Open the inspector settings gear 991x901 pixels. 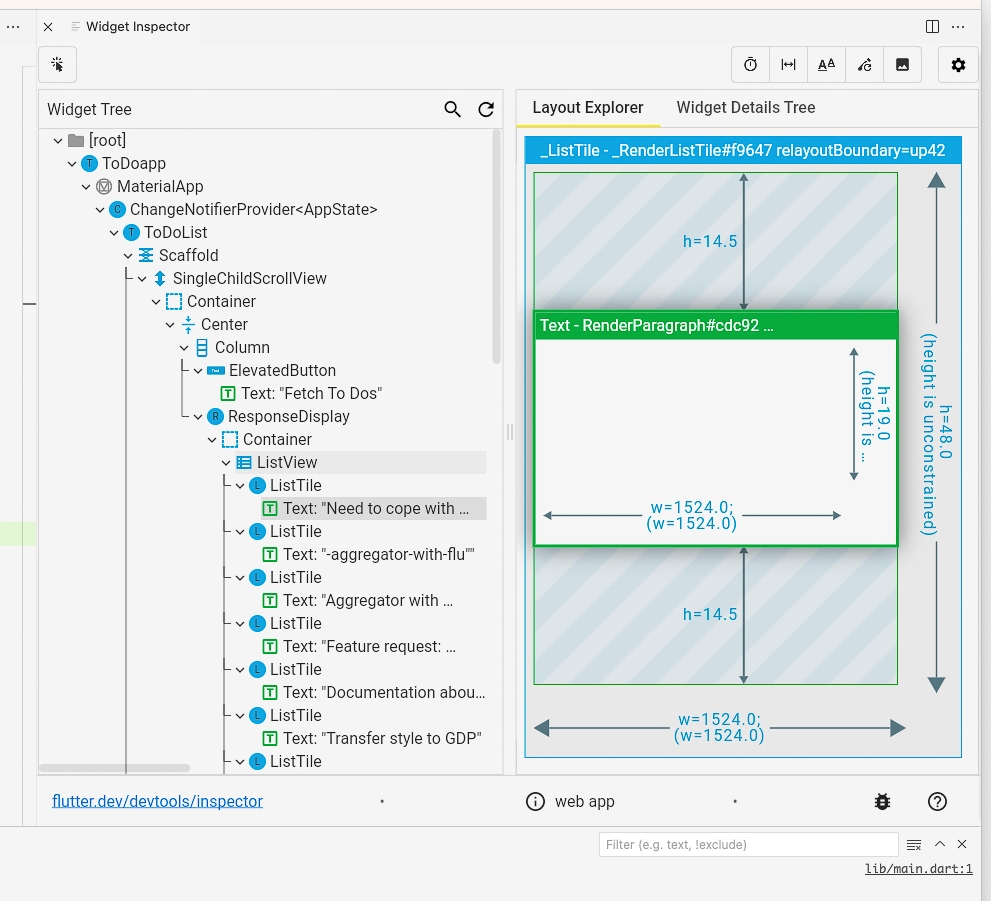pos(957,64)
